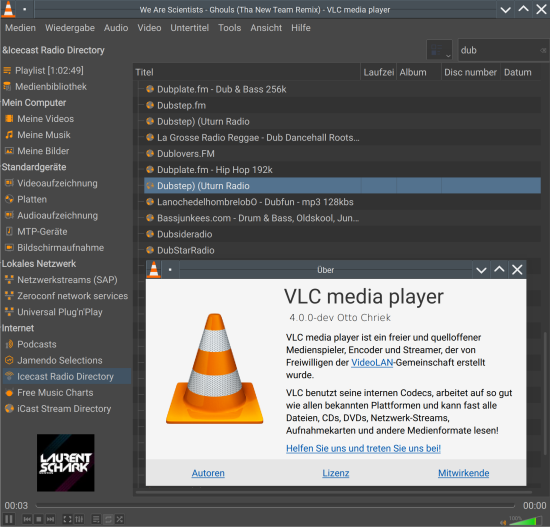The width and height of the screenshot is (550, 527).
Task: Select 'LanochedelhombrelobO - Dubfun' station
Action: coord(342,202)
